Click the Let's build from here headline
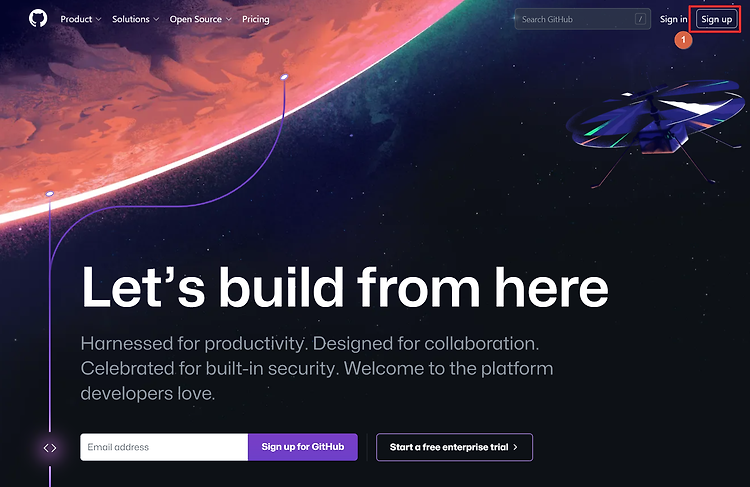The width and height of the screenshot is (750, 487). click(344, 287)
